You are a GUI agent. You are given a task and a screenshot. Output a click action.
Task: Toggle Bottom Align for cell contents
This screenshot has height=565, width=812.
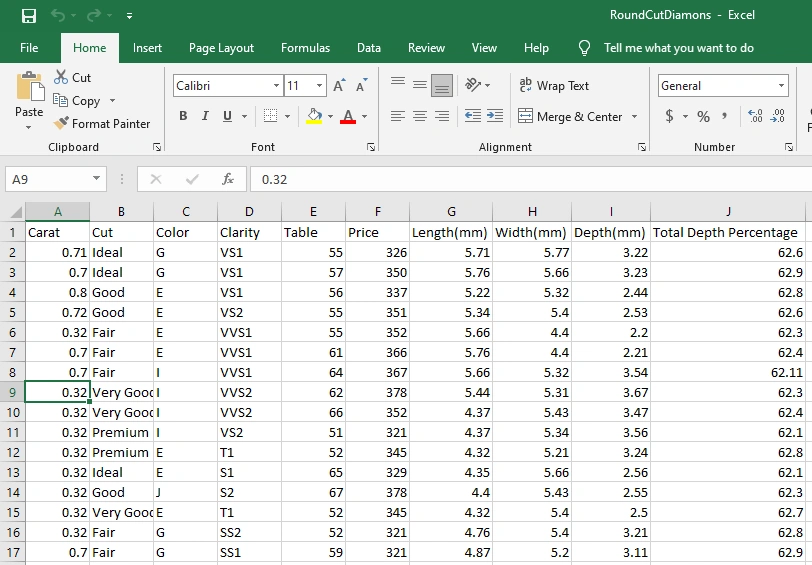coord(442,85)
